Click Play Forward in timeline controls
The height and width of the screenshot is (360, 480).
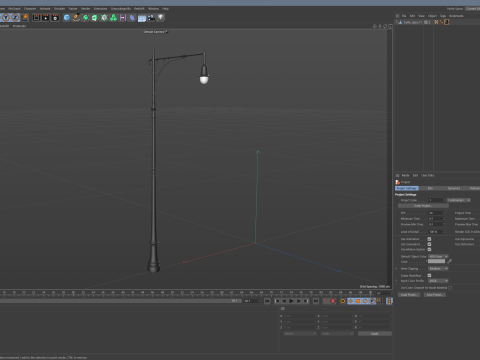[x=291, y=301]
